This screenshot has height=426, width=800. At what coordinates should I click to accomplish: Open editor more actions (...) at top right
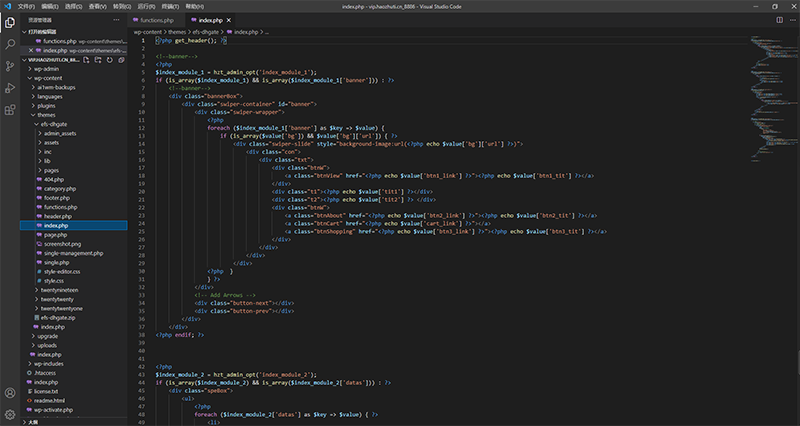(x=793, y=20)
